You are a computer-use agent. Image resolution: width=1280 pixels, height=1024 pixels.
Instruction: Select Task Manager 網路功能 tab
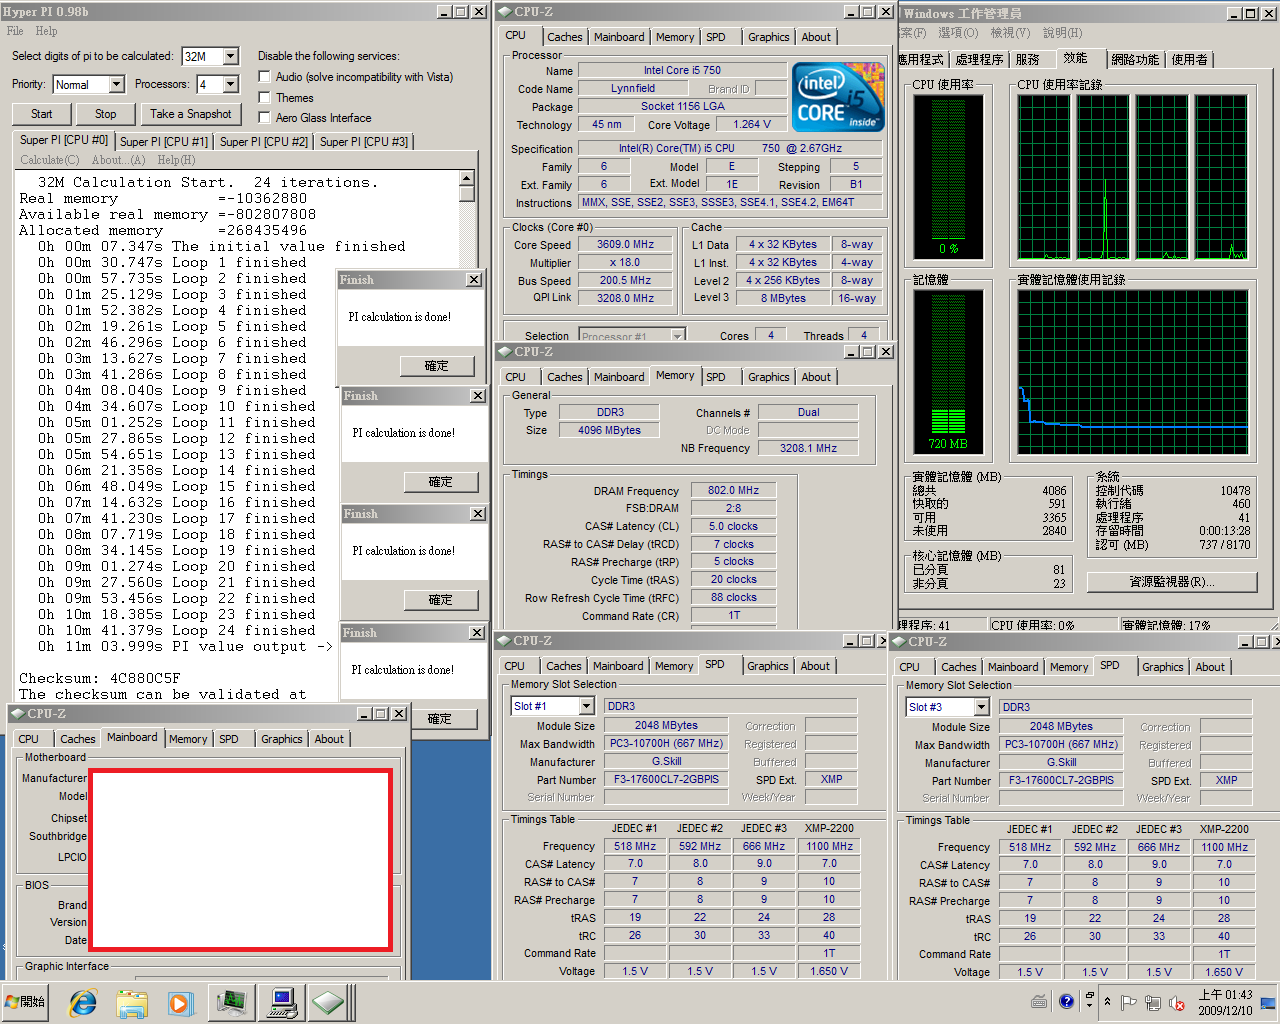click(x=1135, y=60)
